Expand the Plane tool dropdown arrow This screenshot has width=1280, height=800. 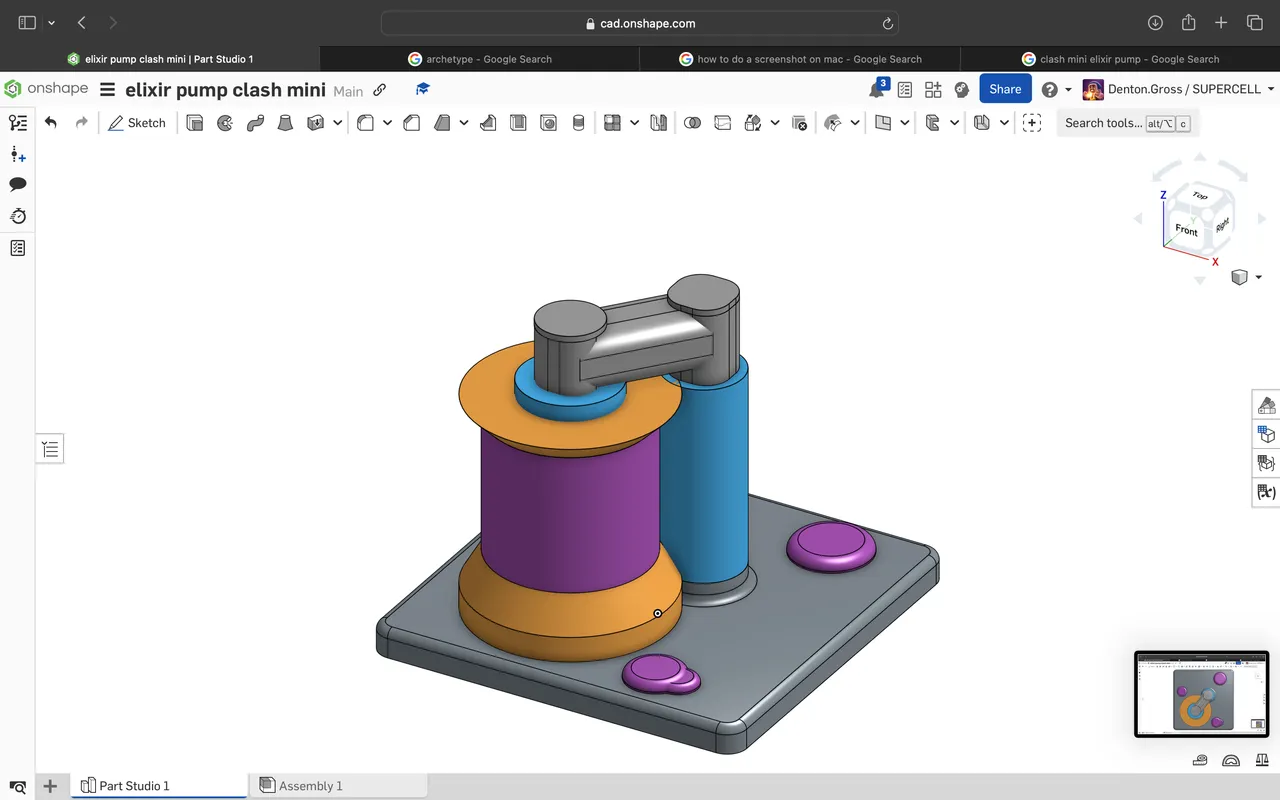tap(905, 123)
